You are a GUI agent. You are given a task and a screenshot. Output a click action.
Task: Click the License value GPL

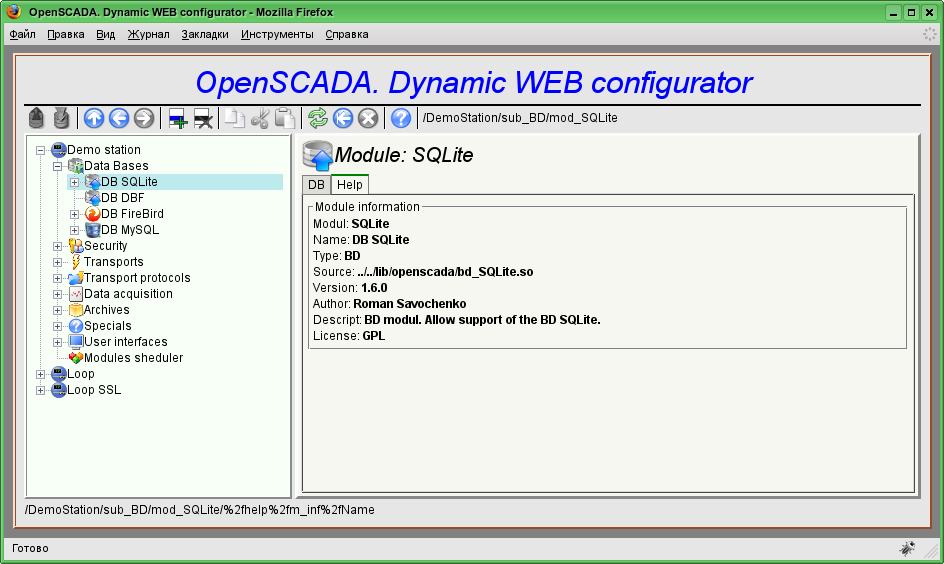click(373, 336)
